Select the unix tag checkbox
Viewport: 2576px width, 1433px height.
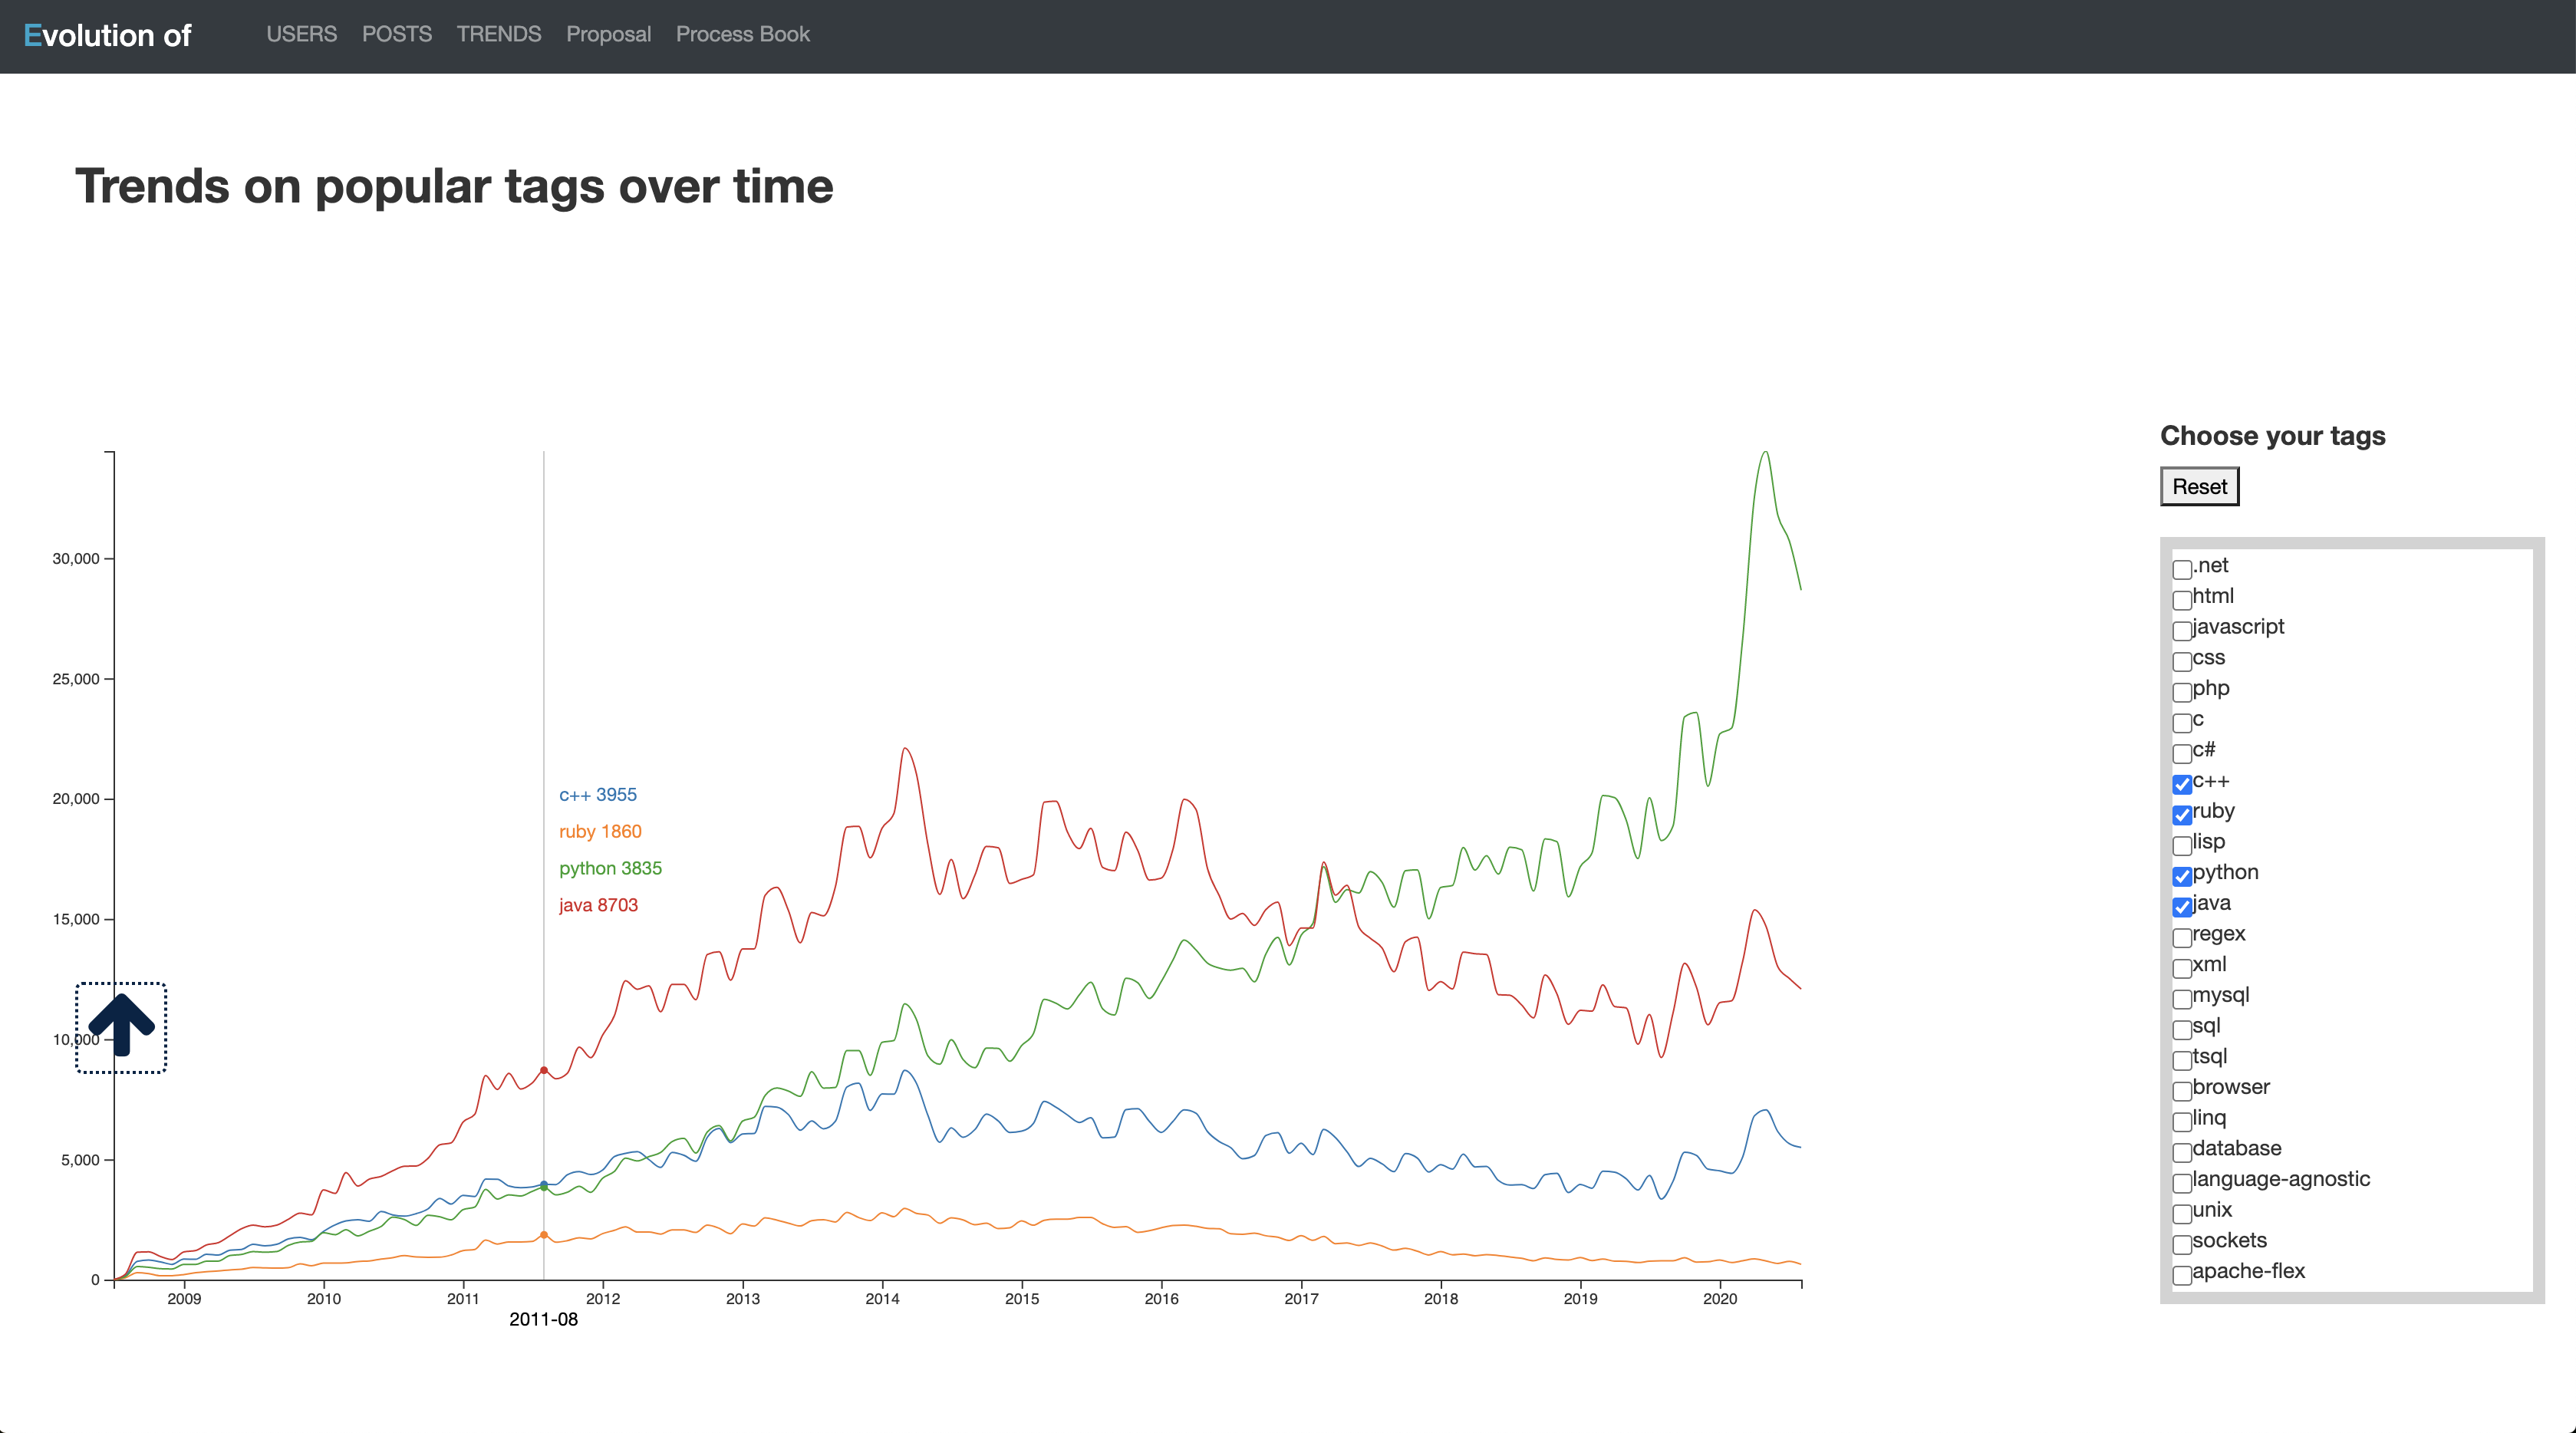coord(2182,1214)
